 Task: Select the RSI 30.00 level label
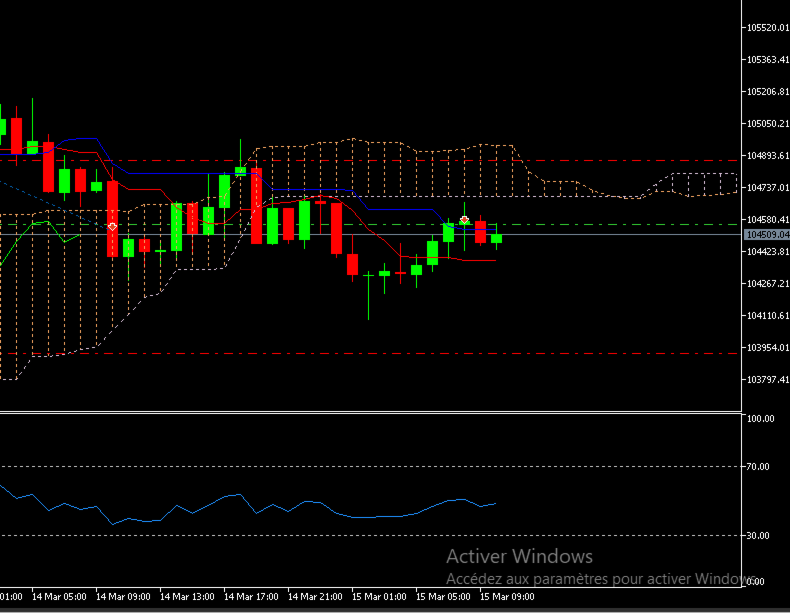click(x=758, y=535)
